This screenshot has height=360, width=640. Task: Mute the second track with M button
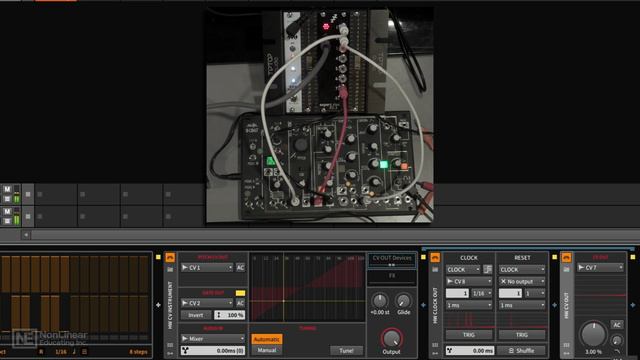point(7,211)
